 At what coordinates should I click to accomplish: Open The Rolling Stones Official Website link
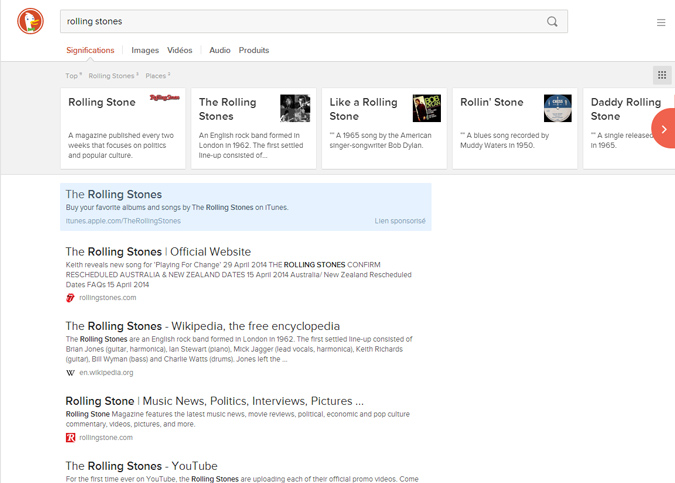[158, 252]
